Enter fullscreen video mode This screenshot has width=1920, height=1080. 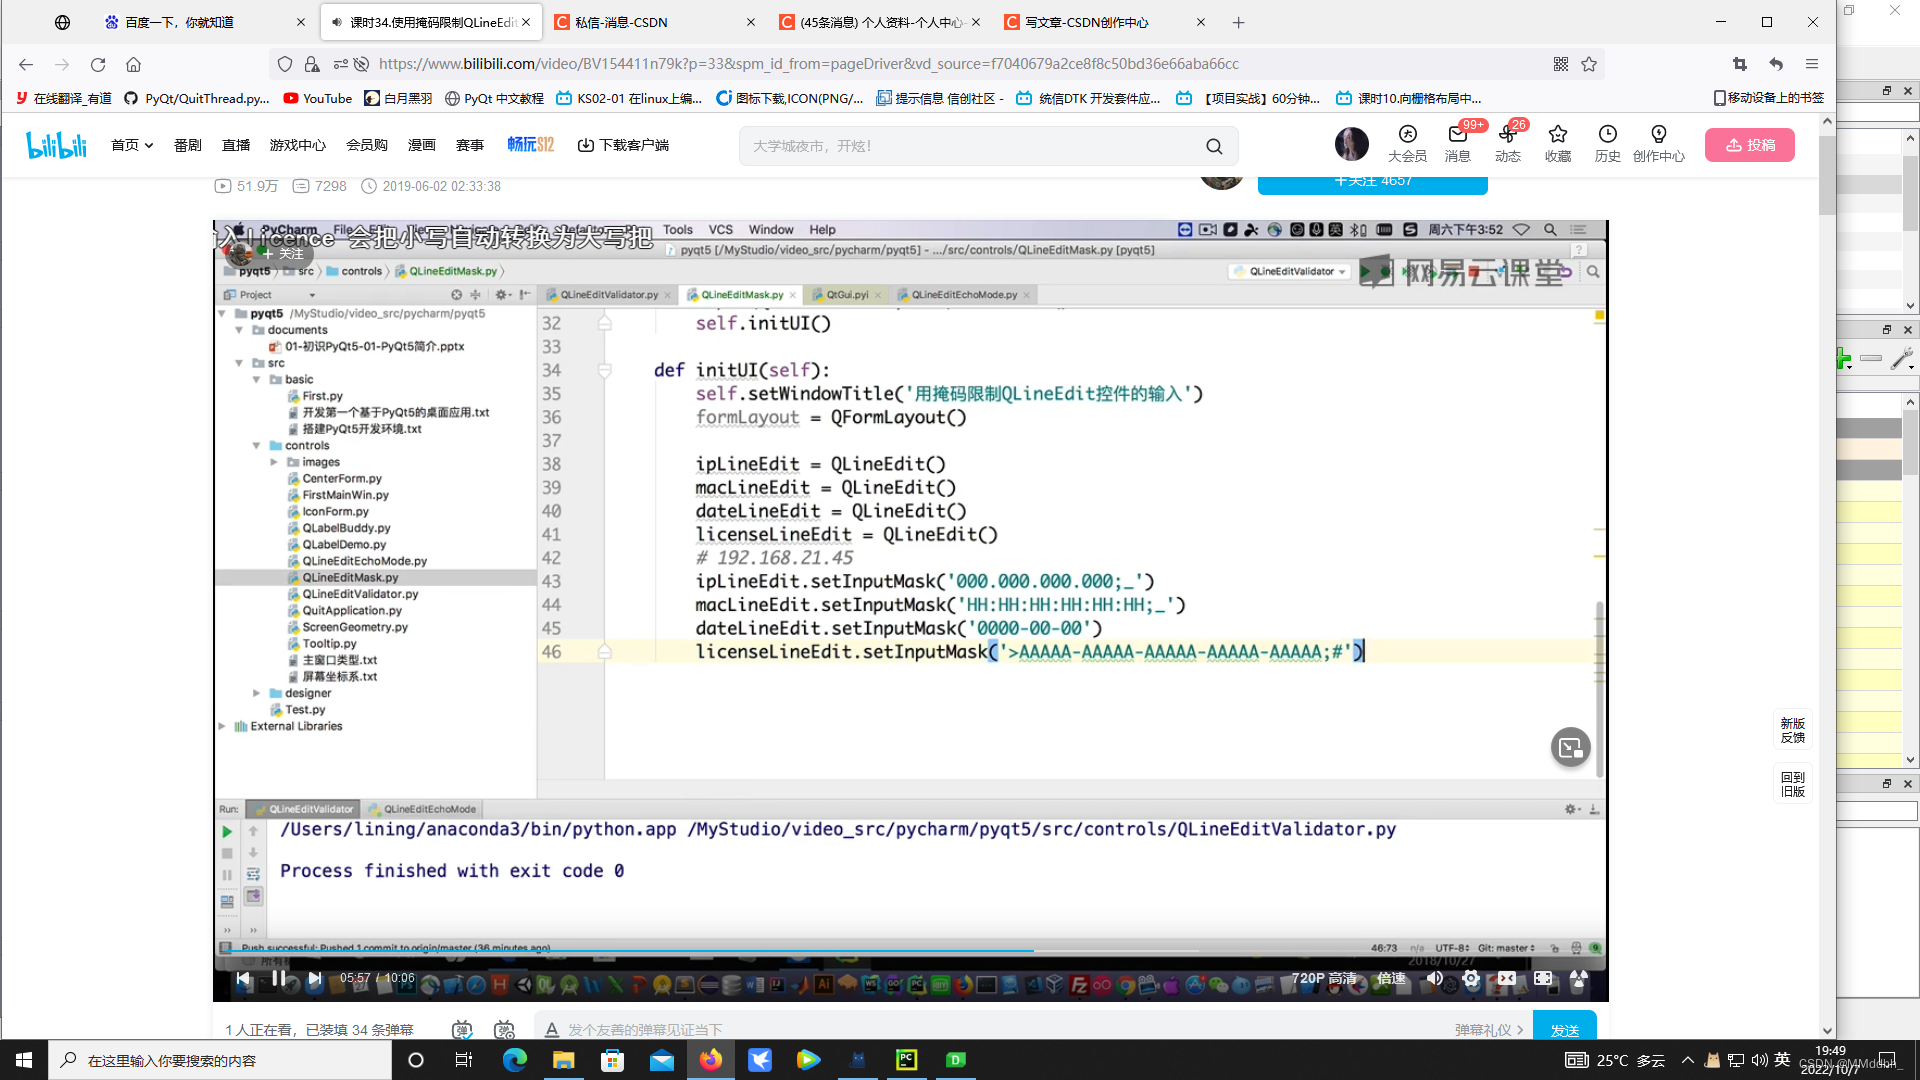[x=1579, y=978]
